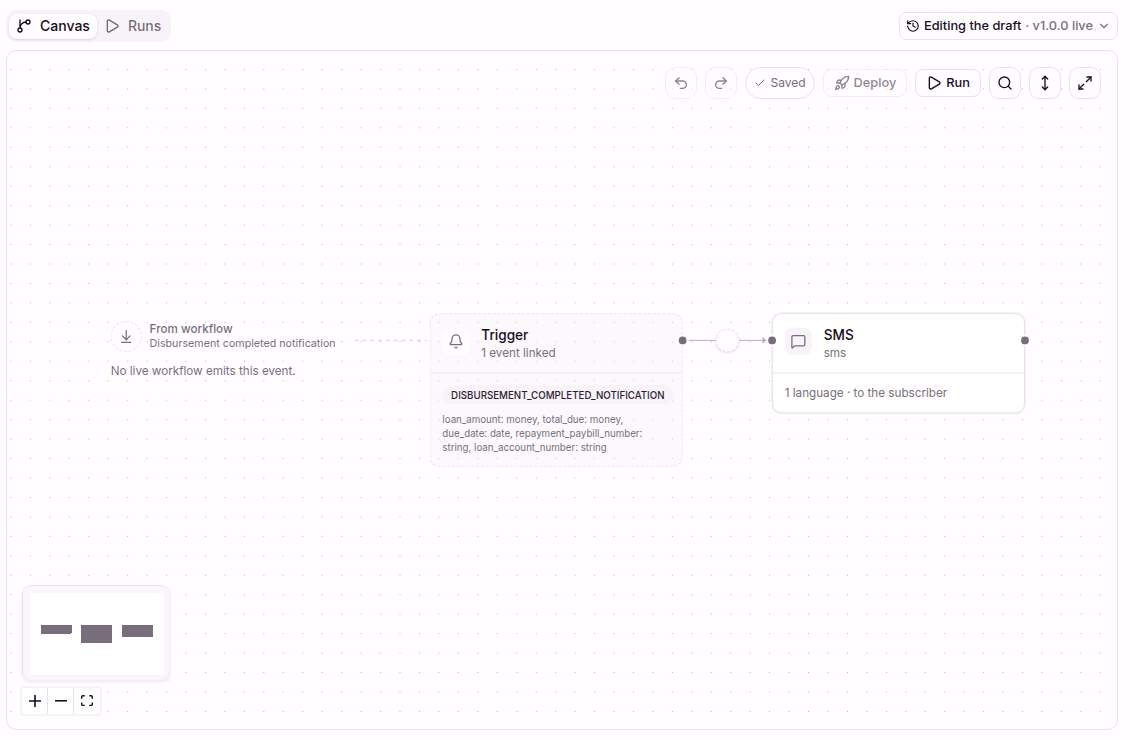Screen dimensions: 1130x740
Task: Zoom out with the minus button
Action: click(61, 701)
